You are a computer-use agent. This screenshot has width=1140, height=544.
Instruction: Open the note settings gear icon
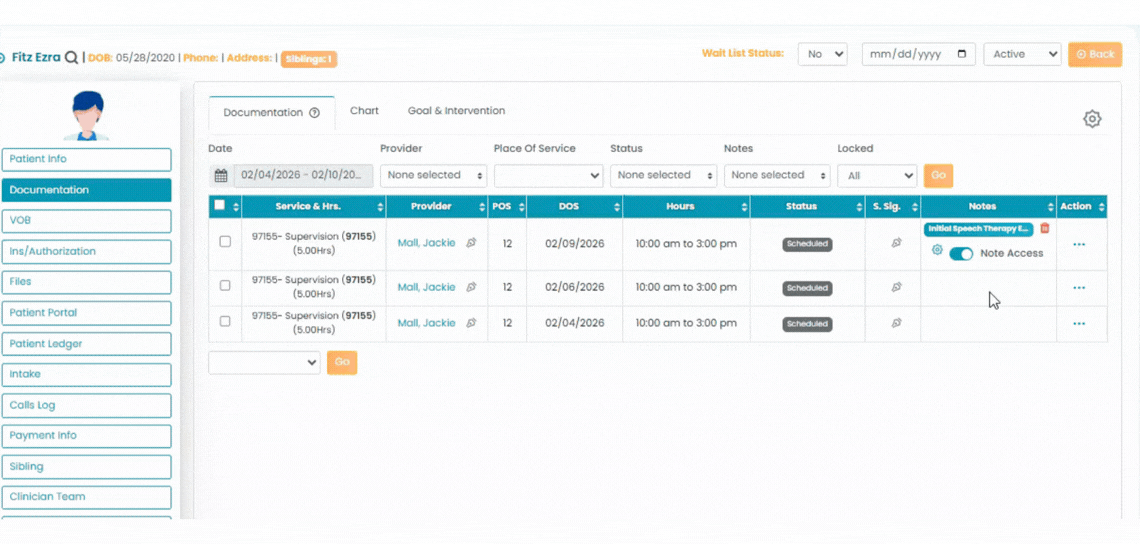[x=937, y=251]
